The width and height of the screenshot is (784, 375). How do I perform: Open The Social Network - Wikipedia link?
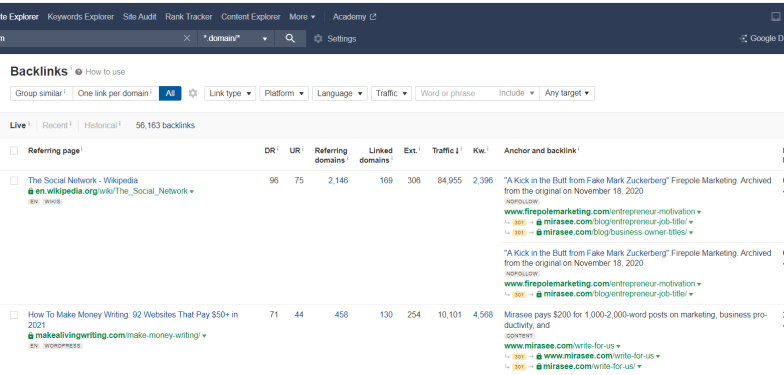(83, 180)
